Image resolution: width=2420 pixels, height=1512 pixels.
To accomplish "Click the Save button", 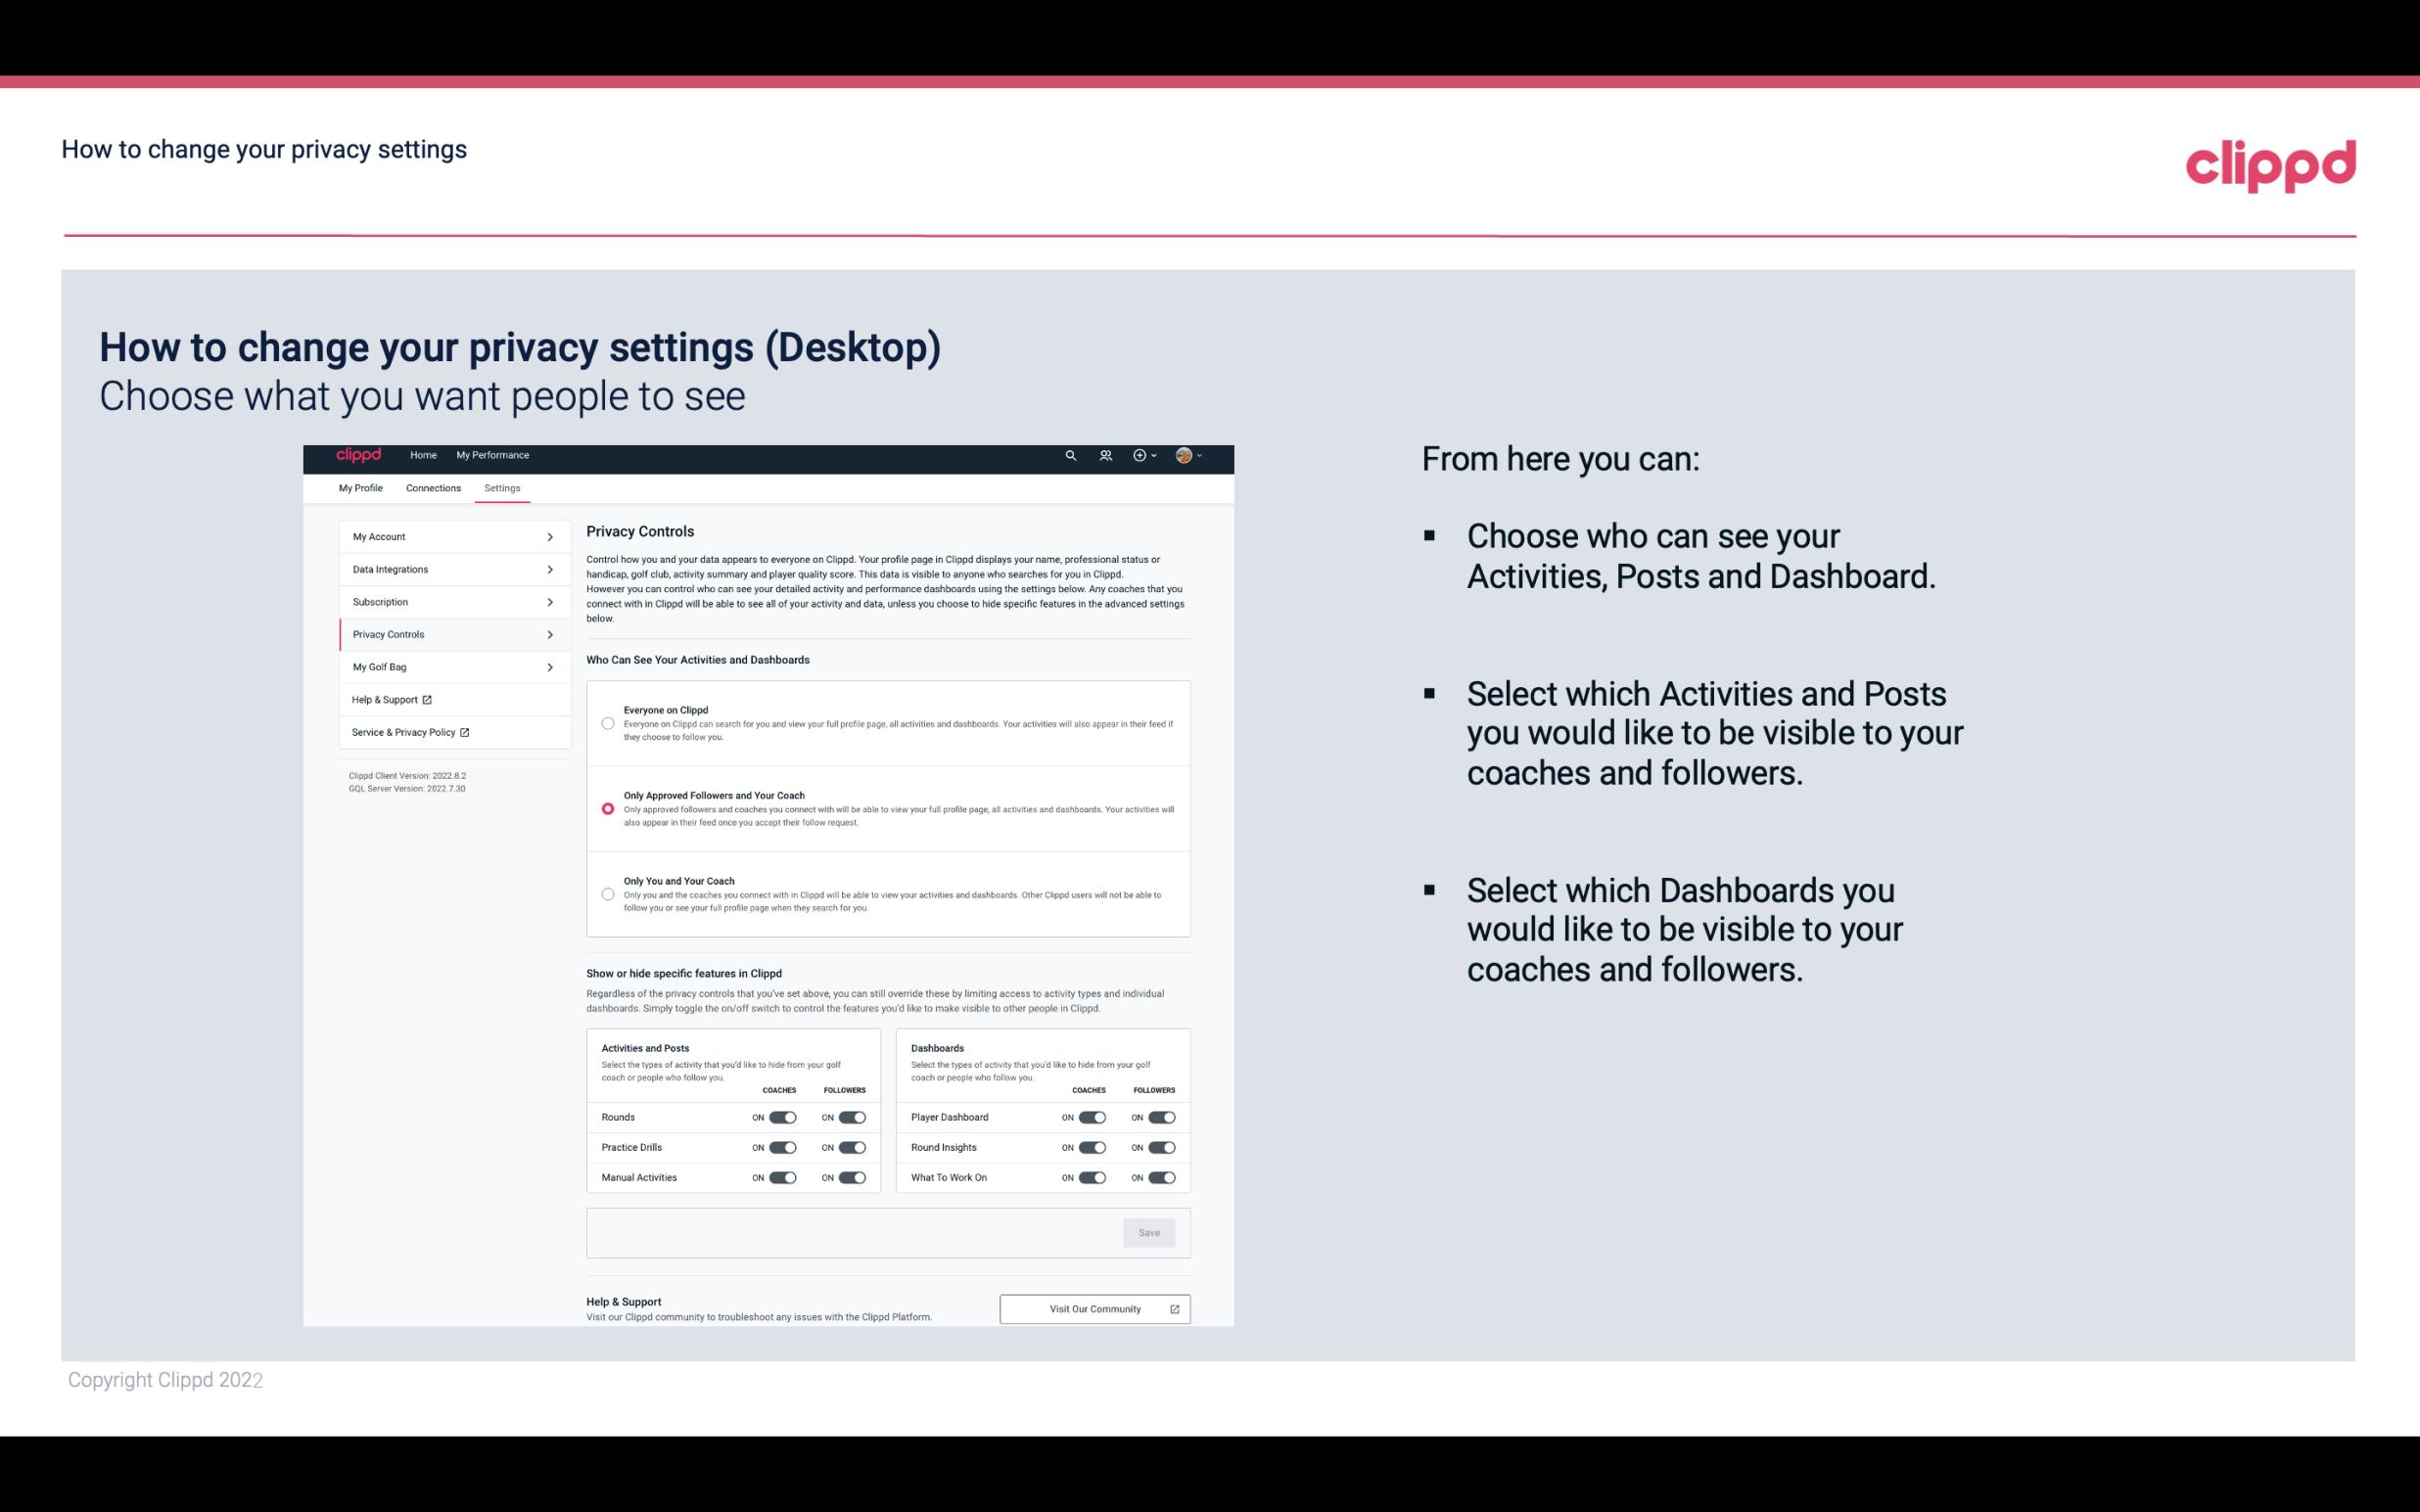I will 1148,1231.
